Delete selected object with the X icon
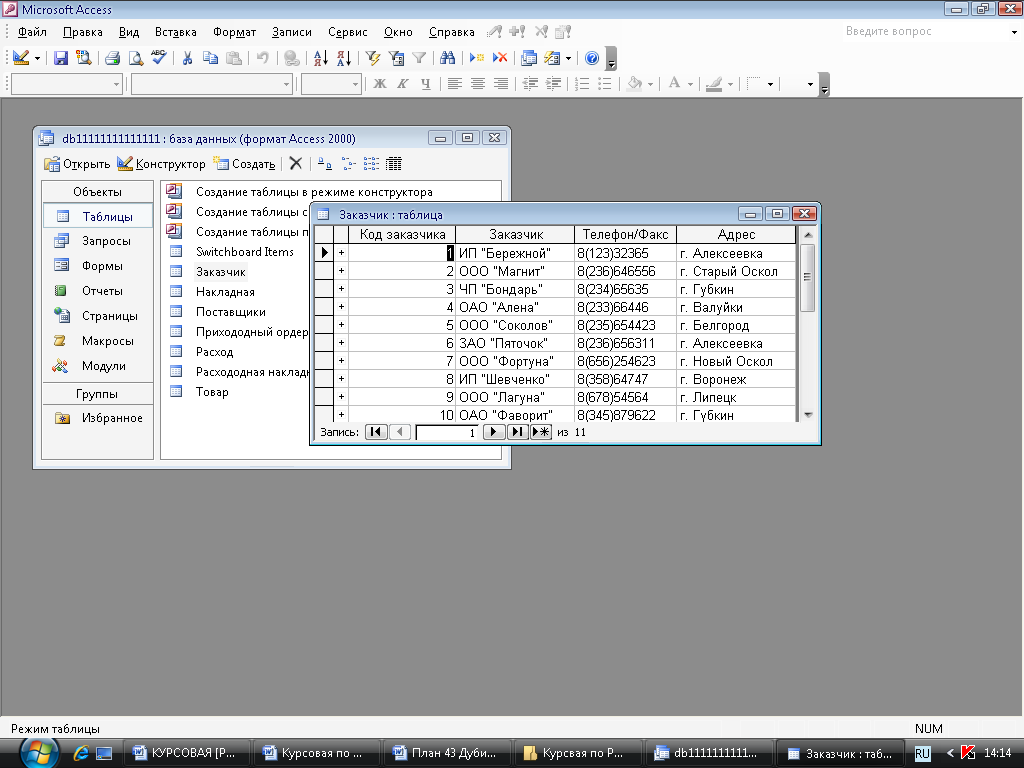Image resolution: width=1024 pixels, height=768 pixels. (295, 164)
